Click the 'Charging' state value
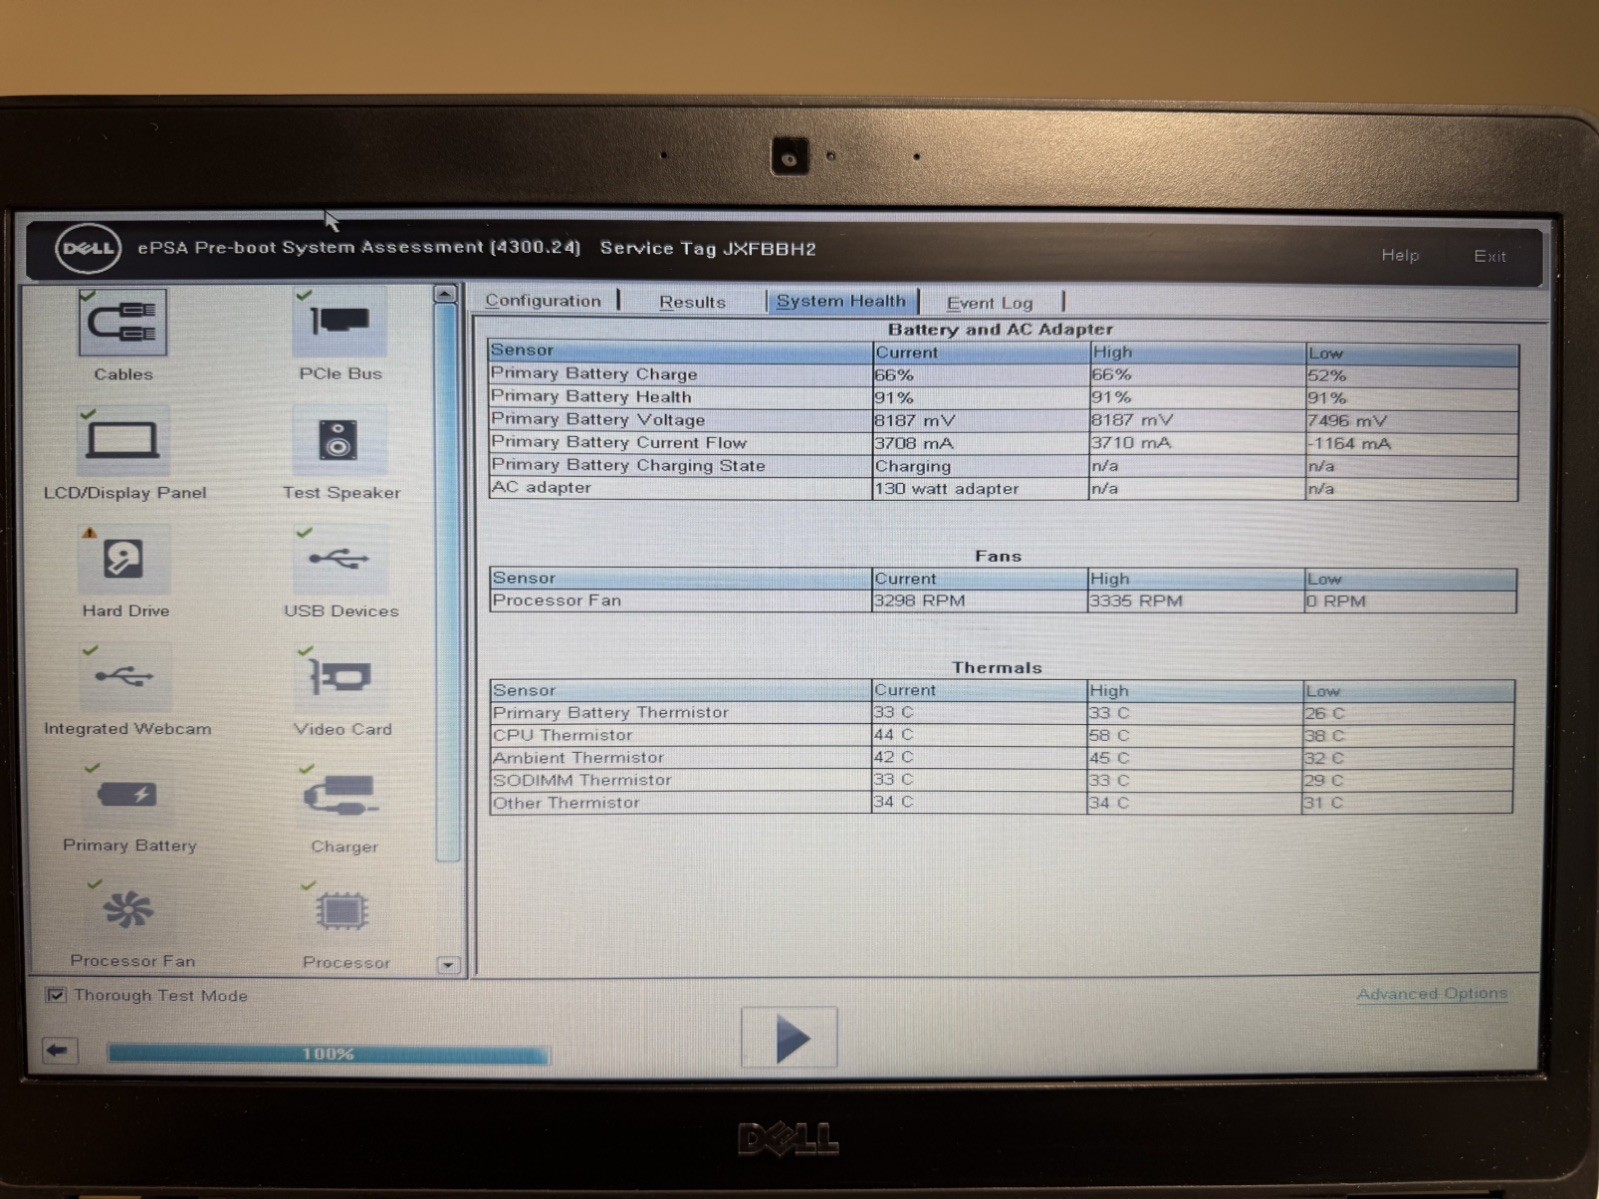 pos(913,466)
